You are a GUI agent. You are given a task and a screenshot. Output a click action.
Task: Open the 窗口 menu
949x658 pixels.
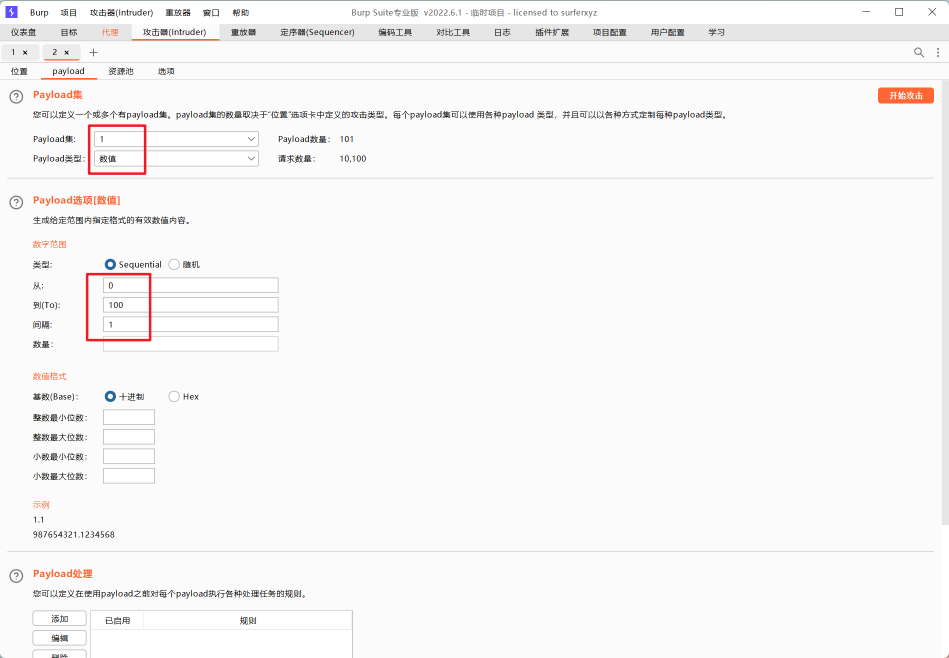coord(211,13)
